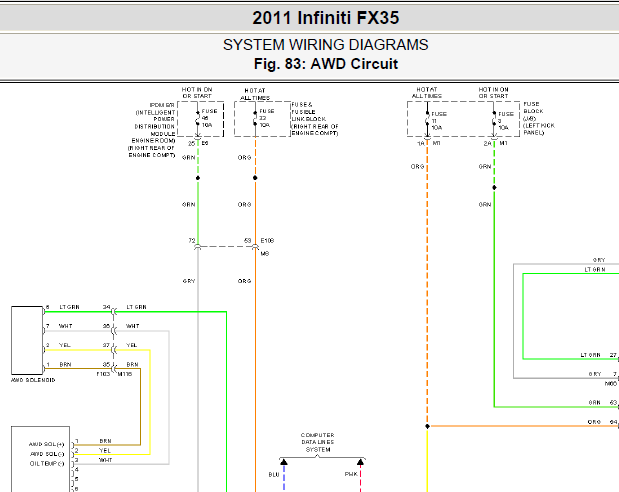The width and height of the screenshot is (619, 492).
Task: Click the 'GRY 7' label at right edge
Action: pyautogui.click(x=603, y=374)
